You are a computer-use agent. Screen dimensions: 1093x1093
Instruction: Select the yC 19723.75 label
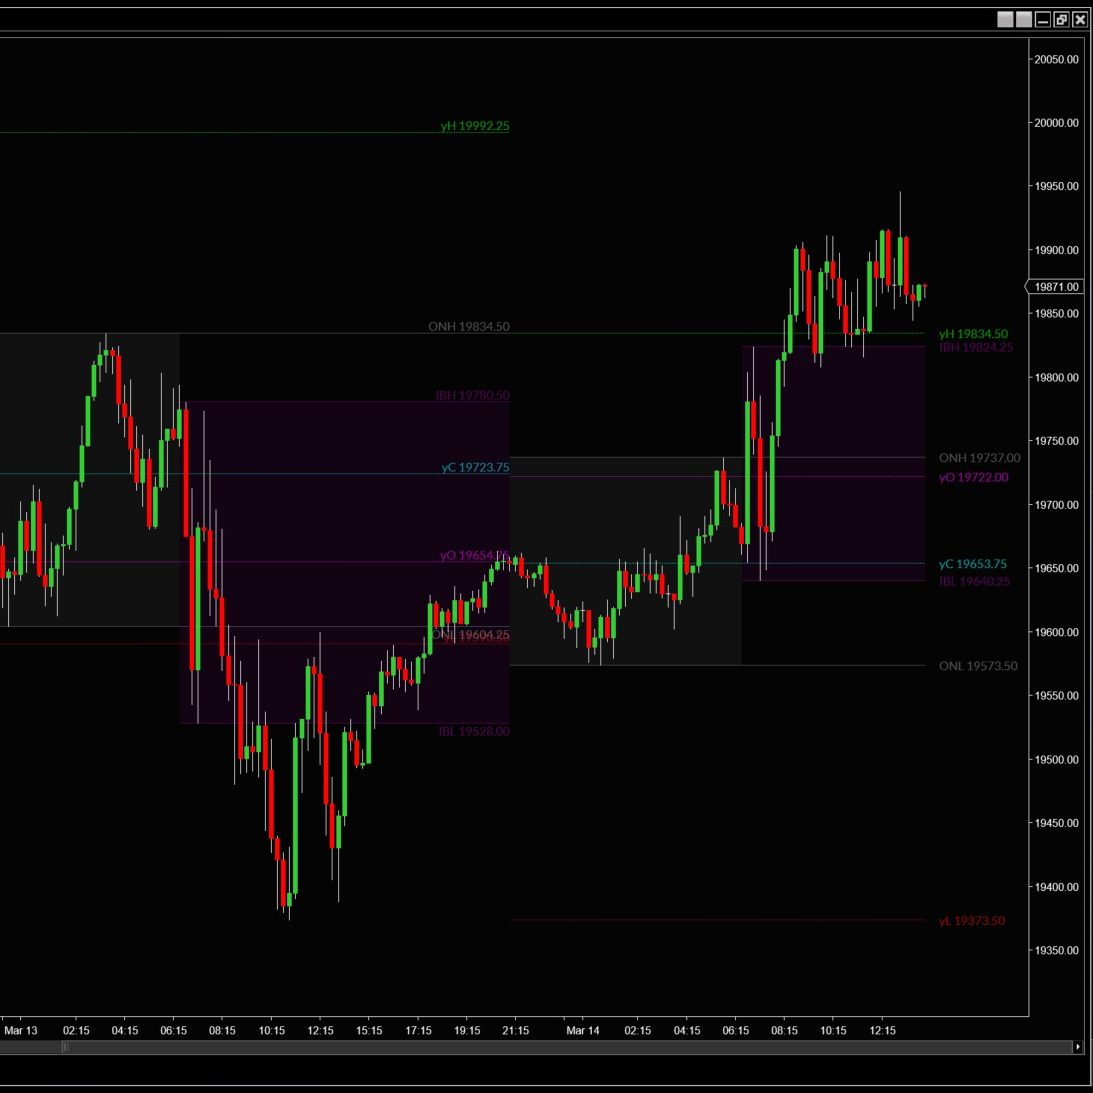[x=475, y=468]
